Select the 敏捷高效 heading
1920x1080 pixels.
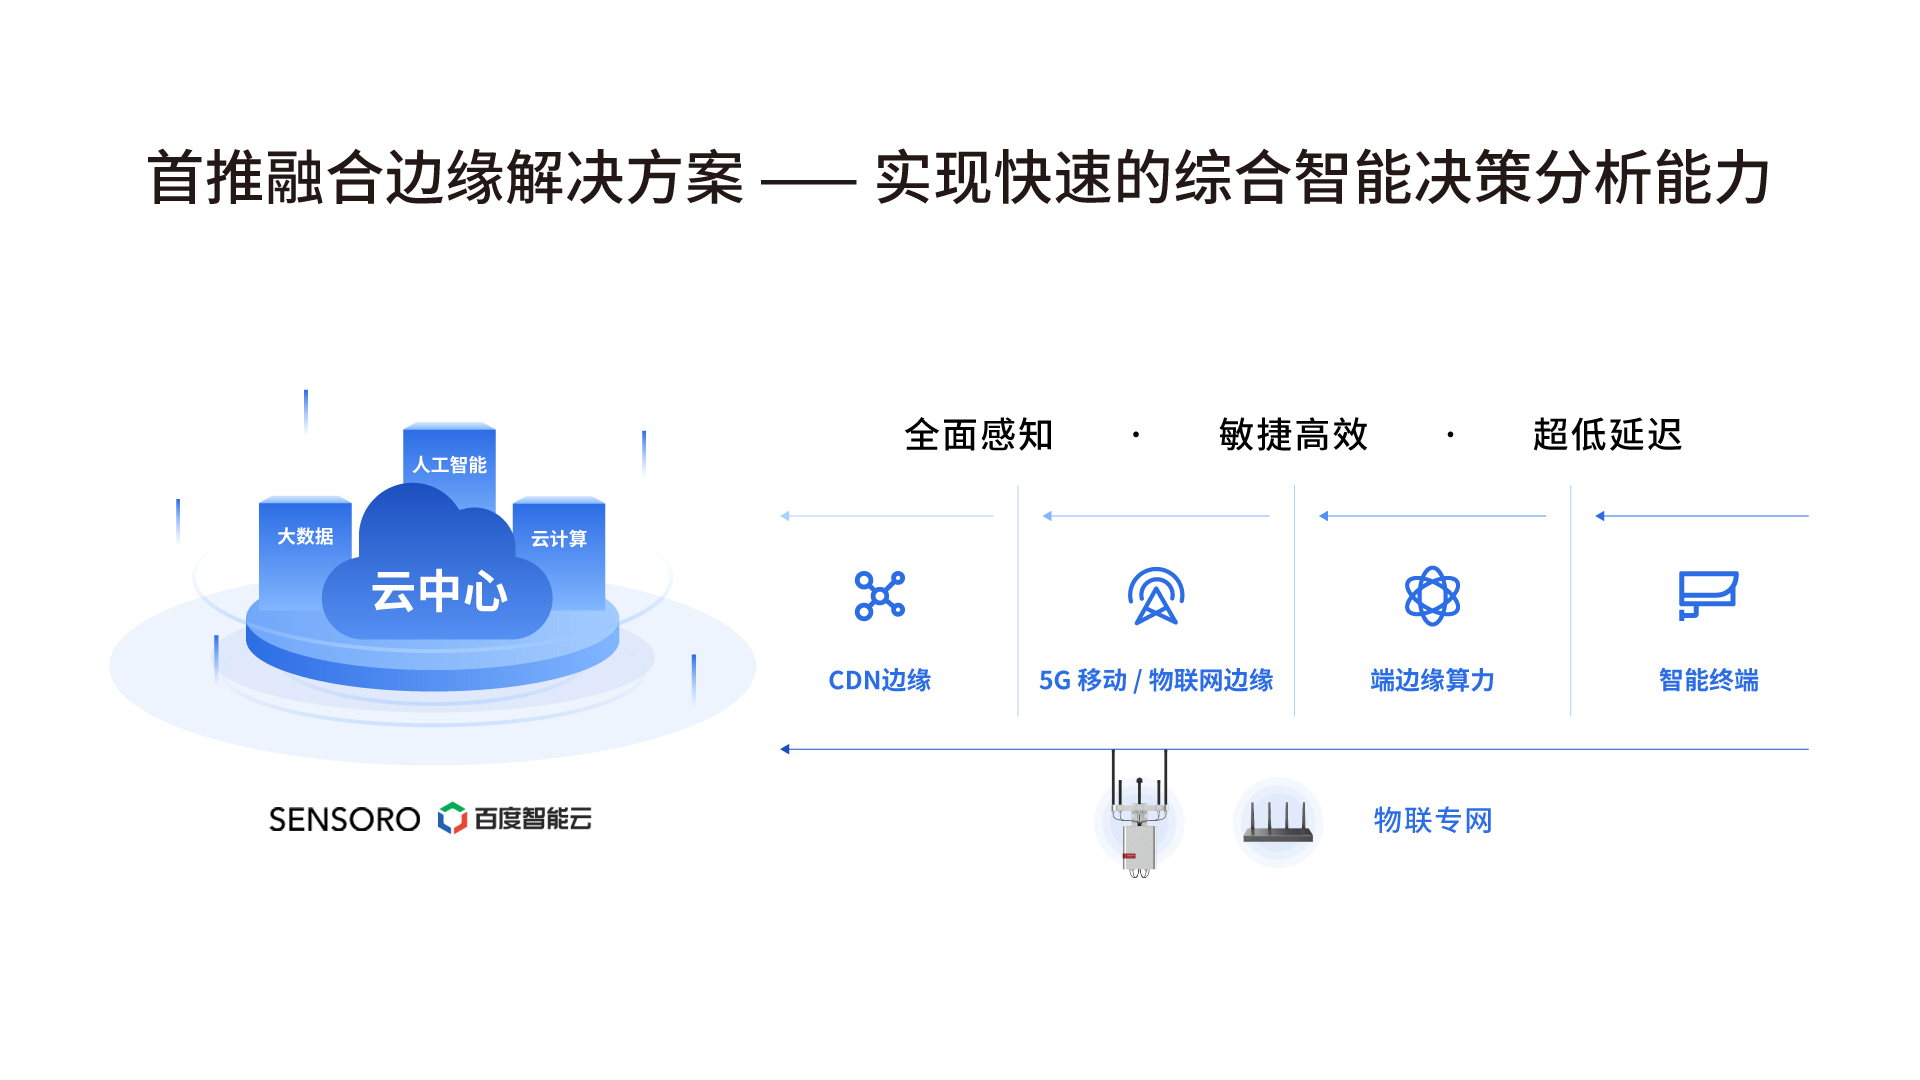pyautogui.click(x=1293, y=435)
